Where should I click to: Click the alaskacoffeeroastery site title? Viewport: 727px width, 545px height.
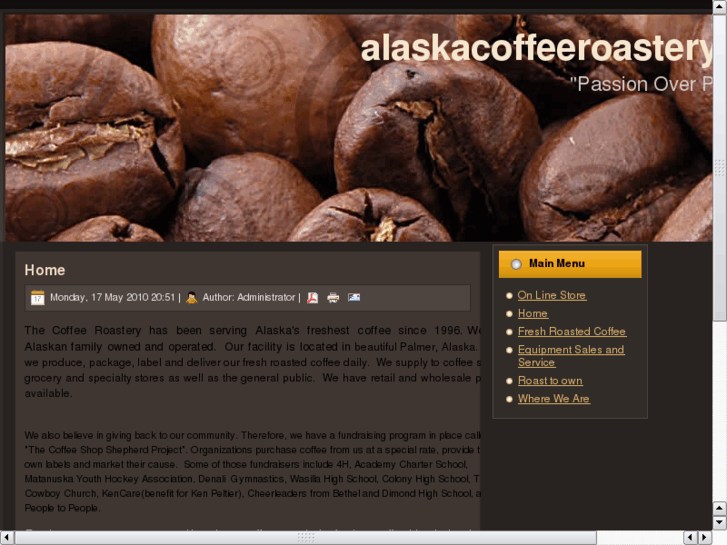[536, 48]
